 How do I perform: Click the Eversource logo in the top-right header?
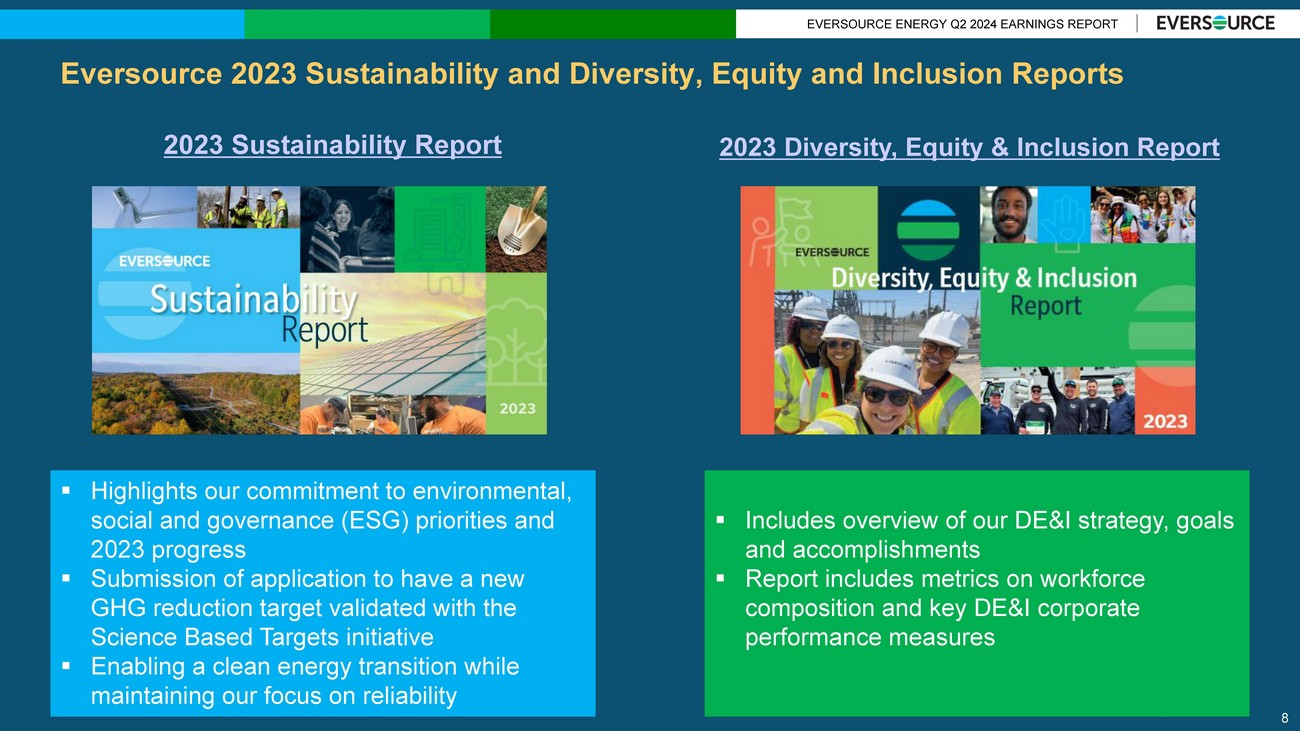click(1215, 23)
